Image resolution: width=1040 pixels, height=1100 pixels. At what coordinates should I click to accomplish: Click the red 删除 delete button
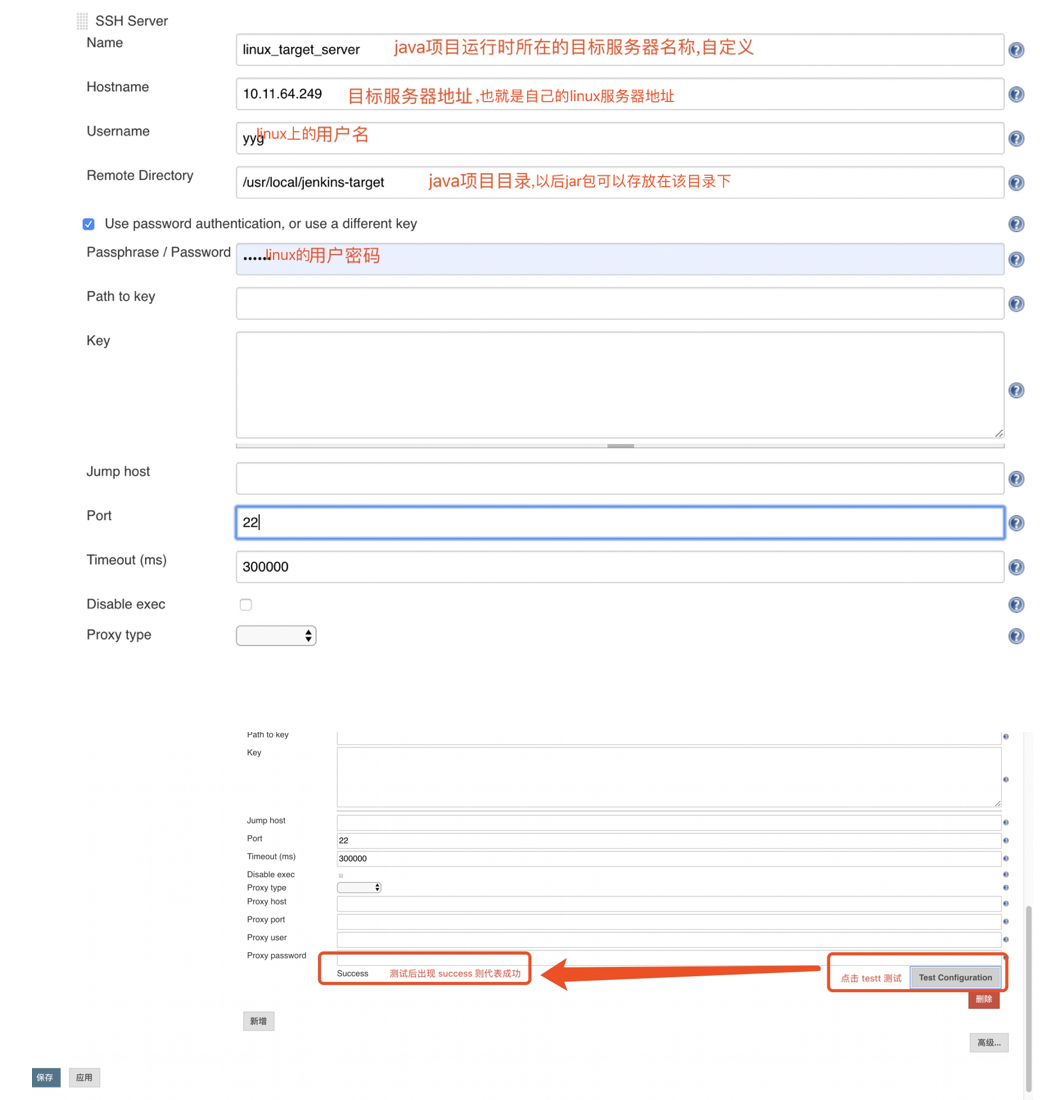click(983, 999)
